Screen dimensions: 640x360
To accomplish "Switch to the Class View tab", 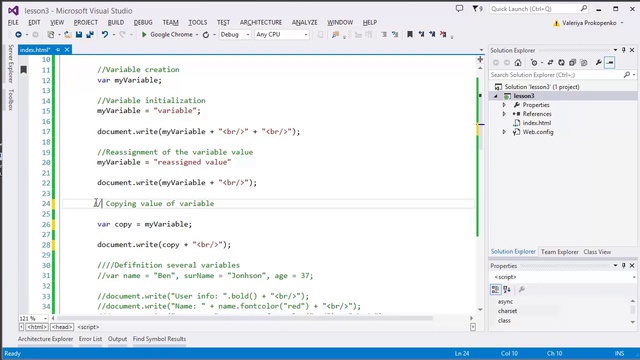I will [x=597, y=252].
